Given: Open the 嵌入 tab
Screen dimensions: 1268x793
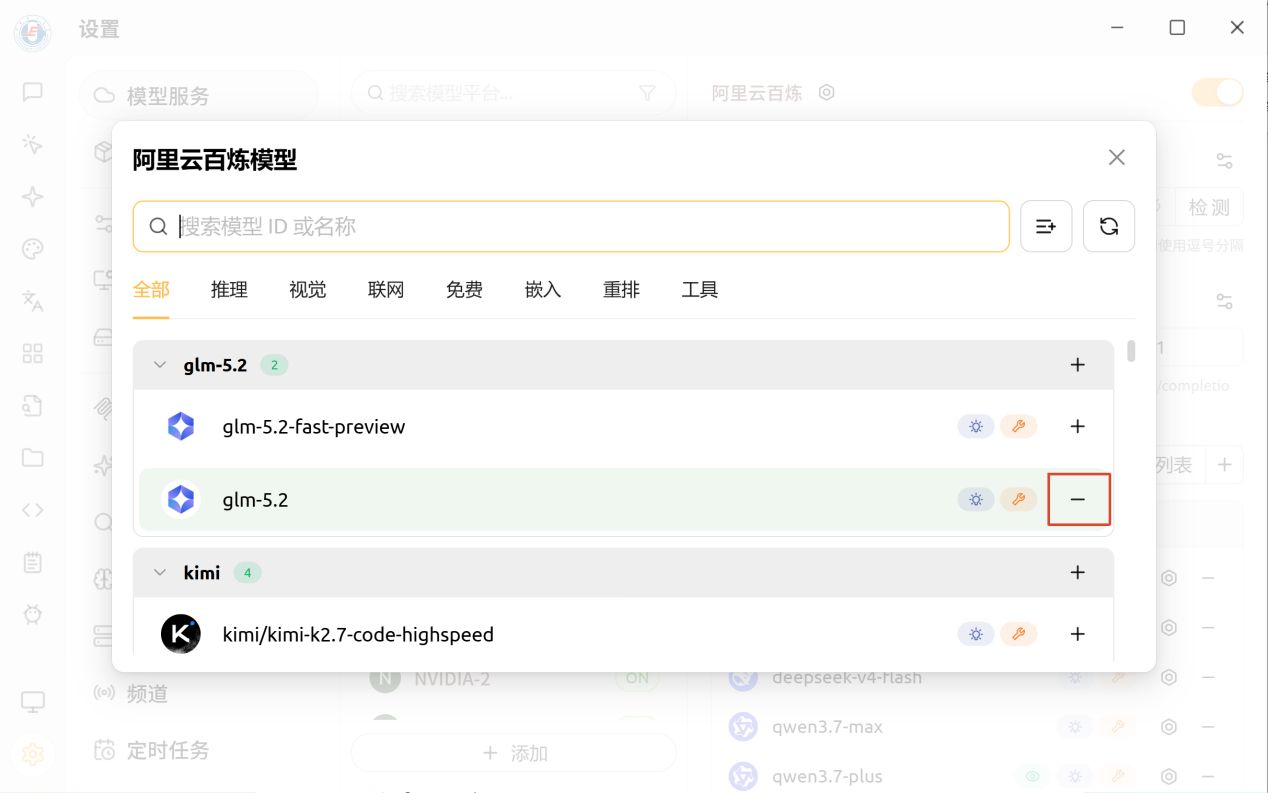Looking at the screenshot, I should (543, 290).
